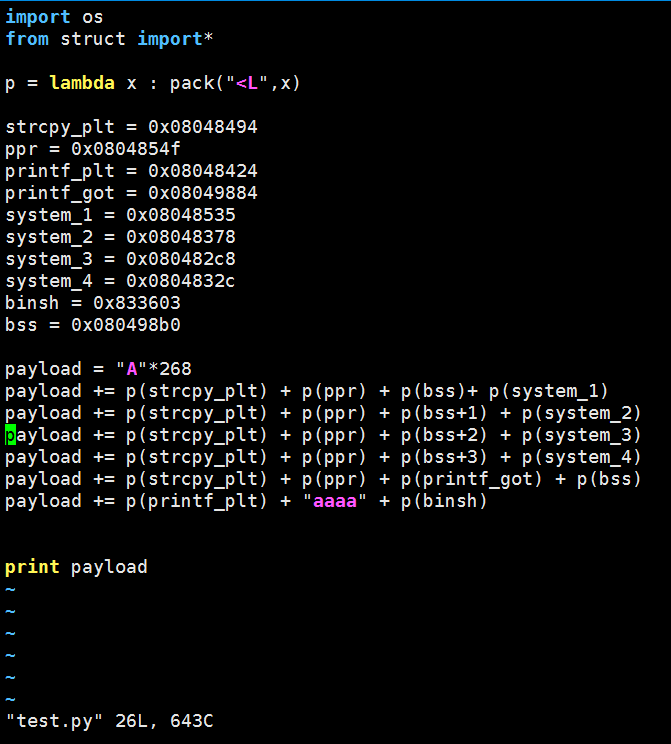The image size is (671, 744).
Task: Click the green cursor block on payload
Action: (x=10, y=435)
